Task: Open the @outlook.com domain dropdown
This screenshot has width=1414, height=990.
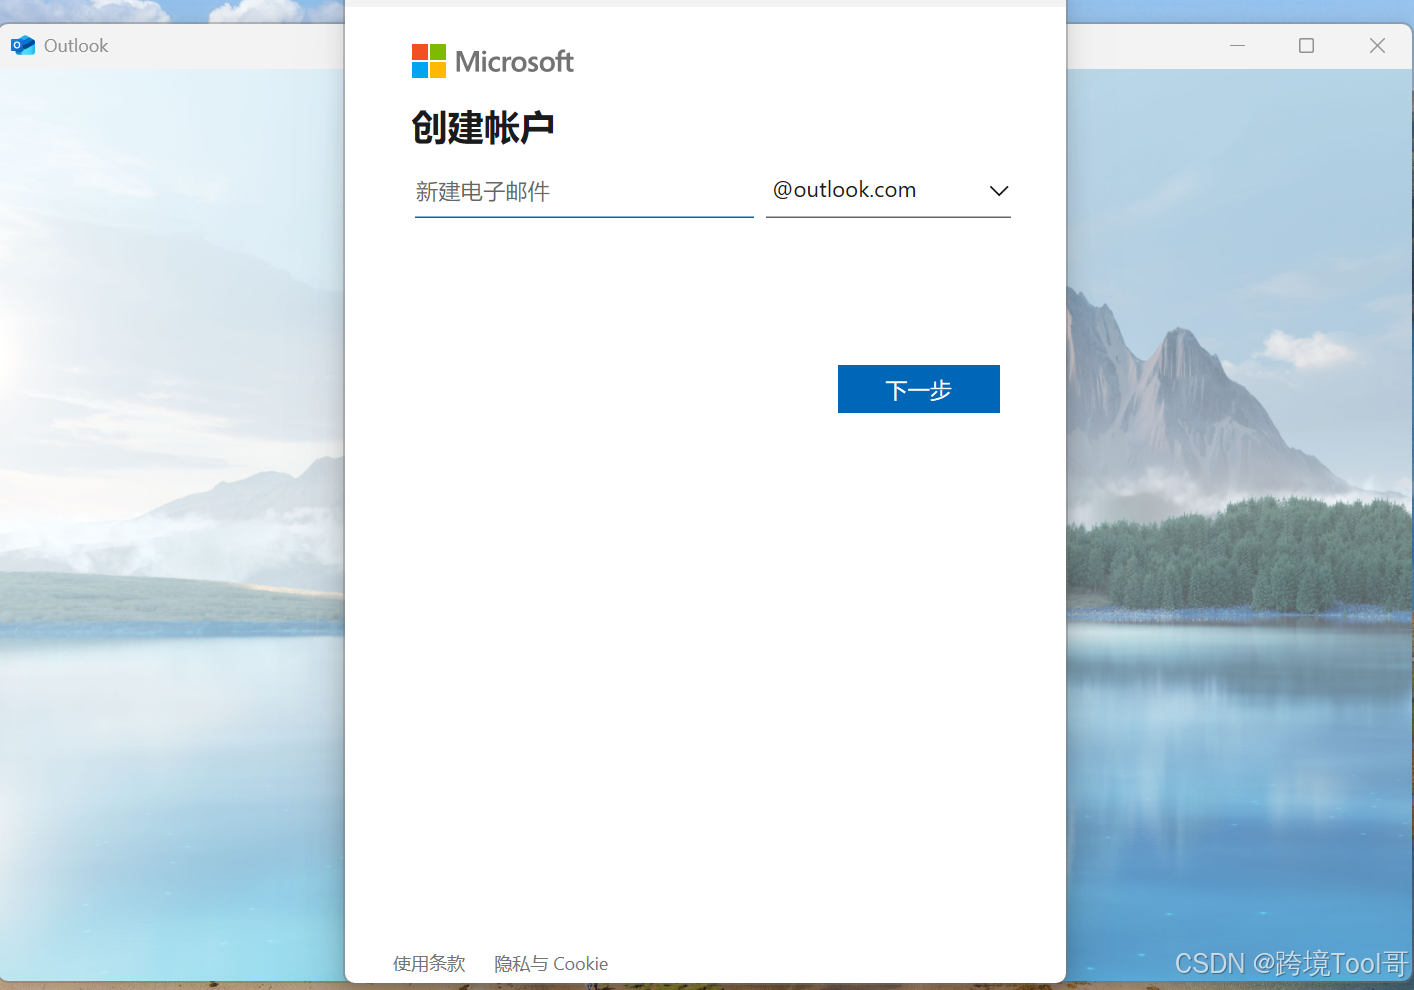Action: [888, 191]
